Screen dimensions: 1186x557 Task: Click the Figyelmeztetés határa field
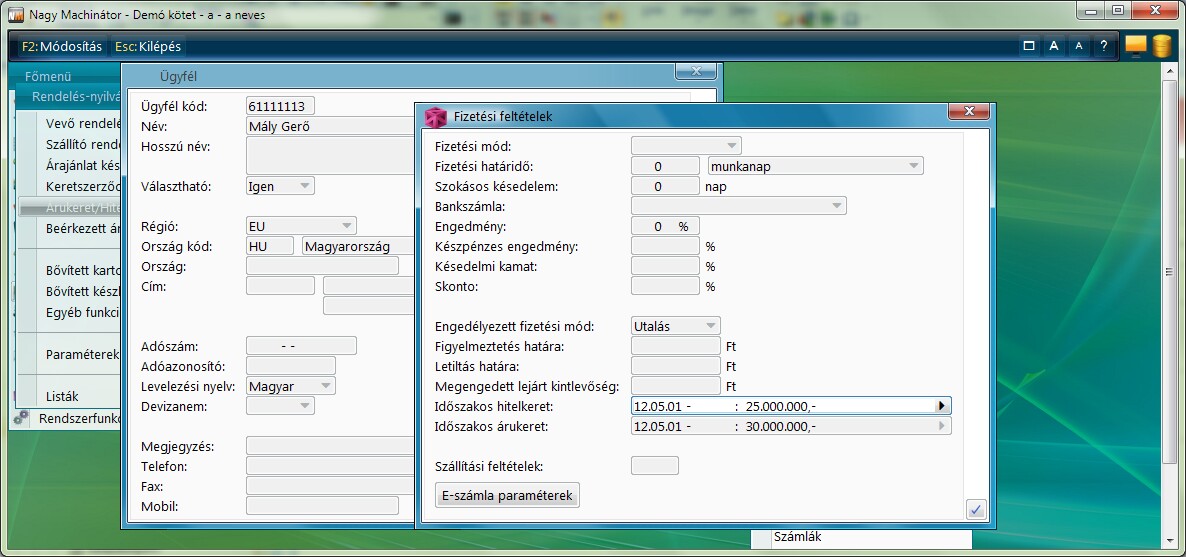click(x=675, y=346)
